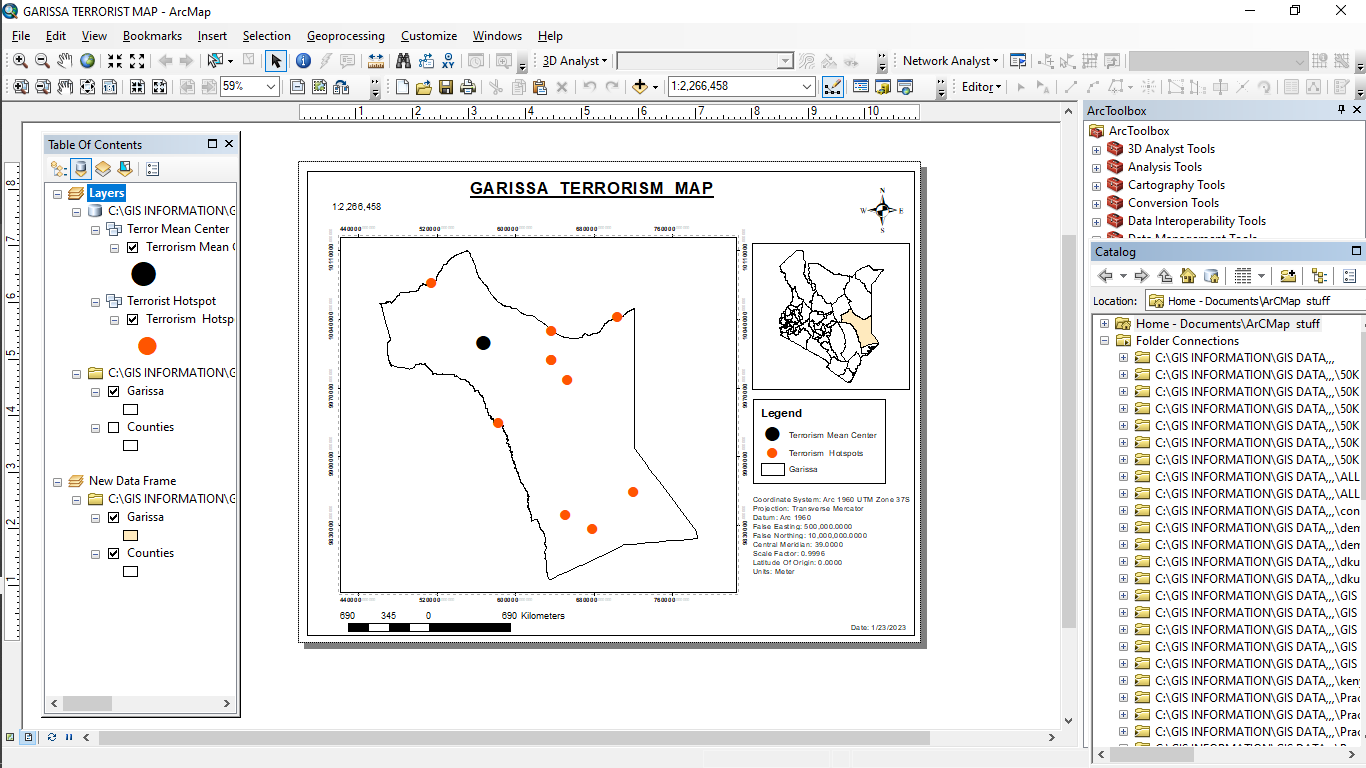Select the Measure tool
This screenshot has width=1366, height=768.
tap(375, 59)
